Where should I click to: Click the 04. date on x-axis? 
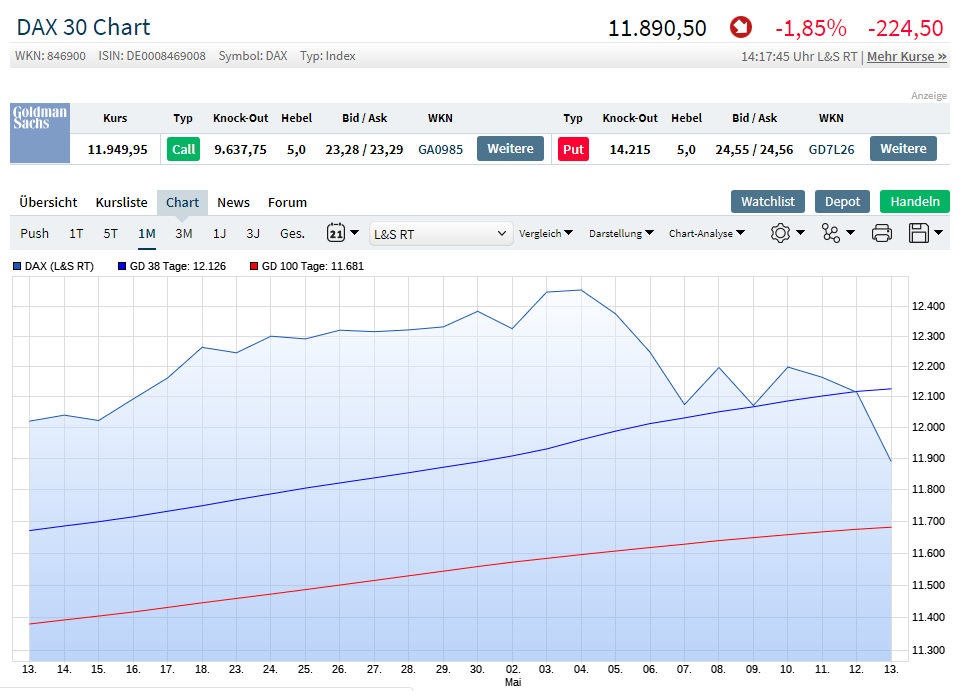point(580,669)
